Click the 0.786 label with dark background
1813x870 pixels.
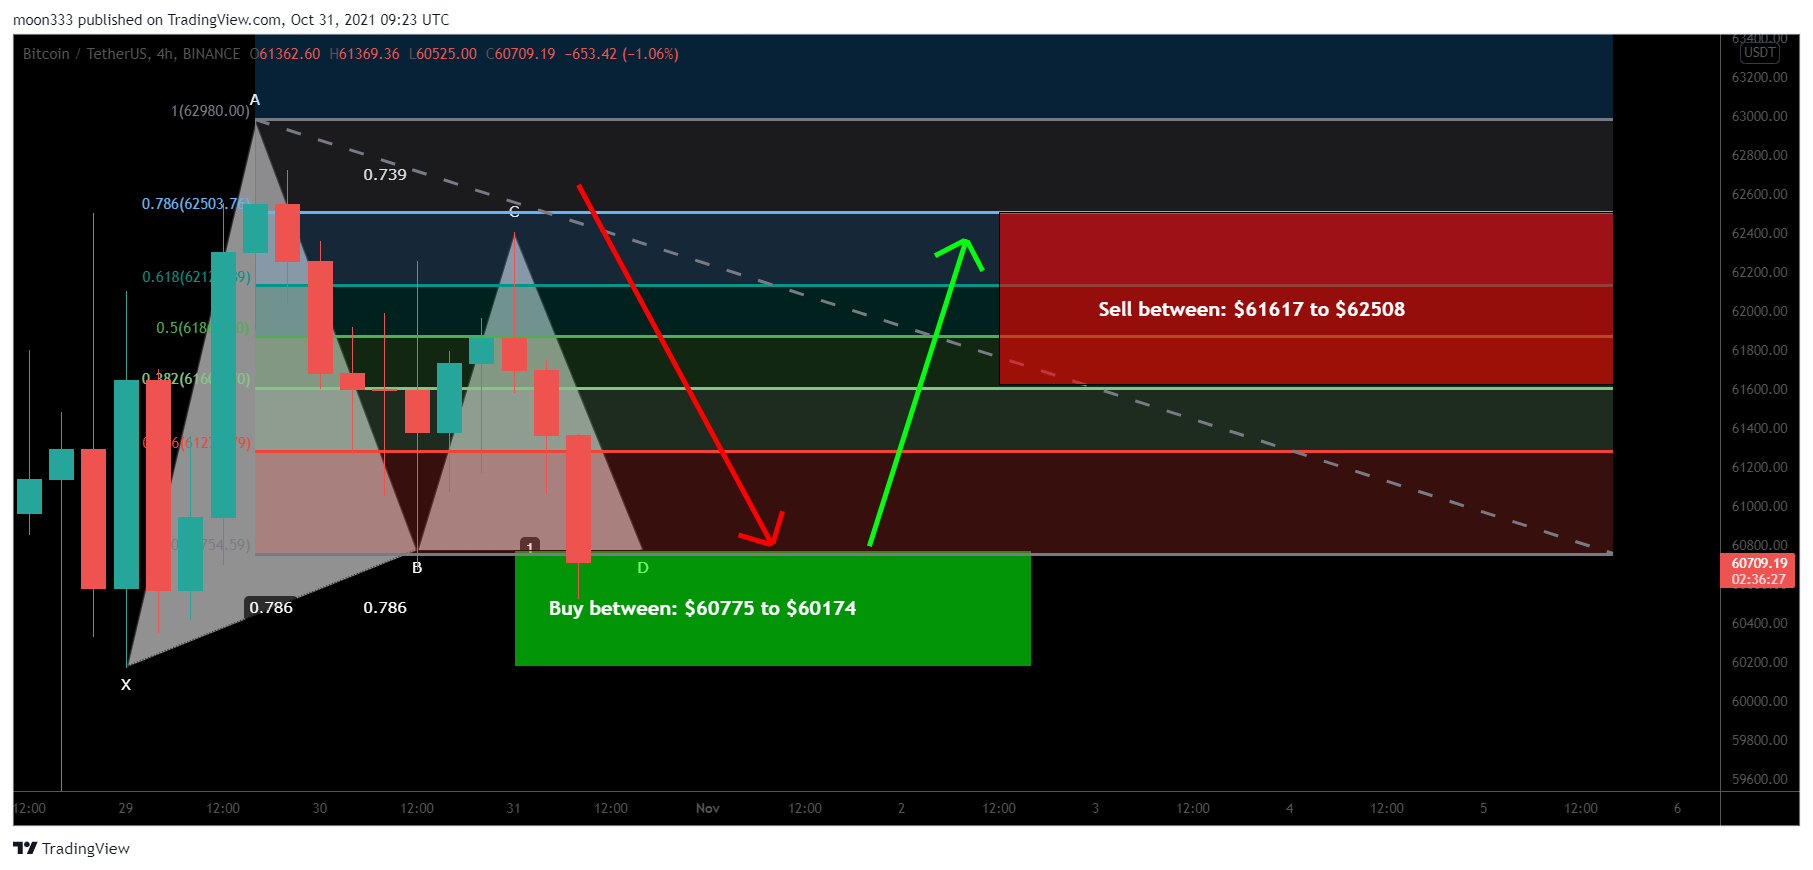271,607
